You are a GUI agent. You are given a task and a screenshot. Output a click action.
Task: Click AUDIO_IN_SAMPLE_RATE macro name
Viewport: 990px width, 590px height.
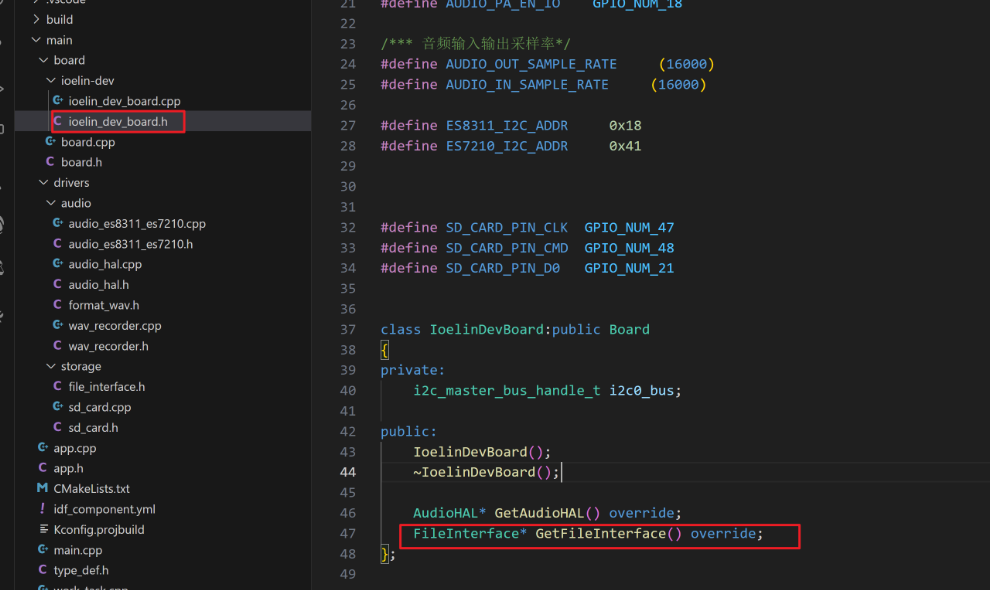click(x=527, y=84)
